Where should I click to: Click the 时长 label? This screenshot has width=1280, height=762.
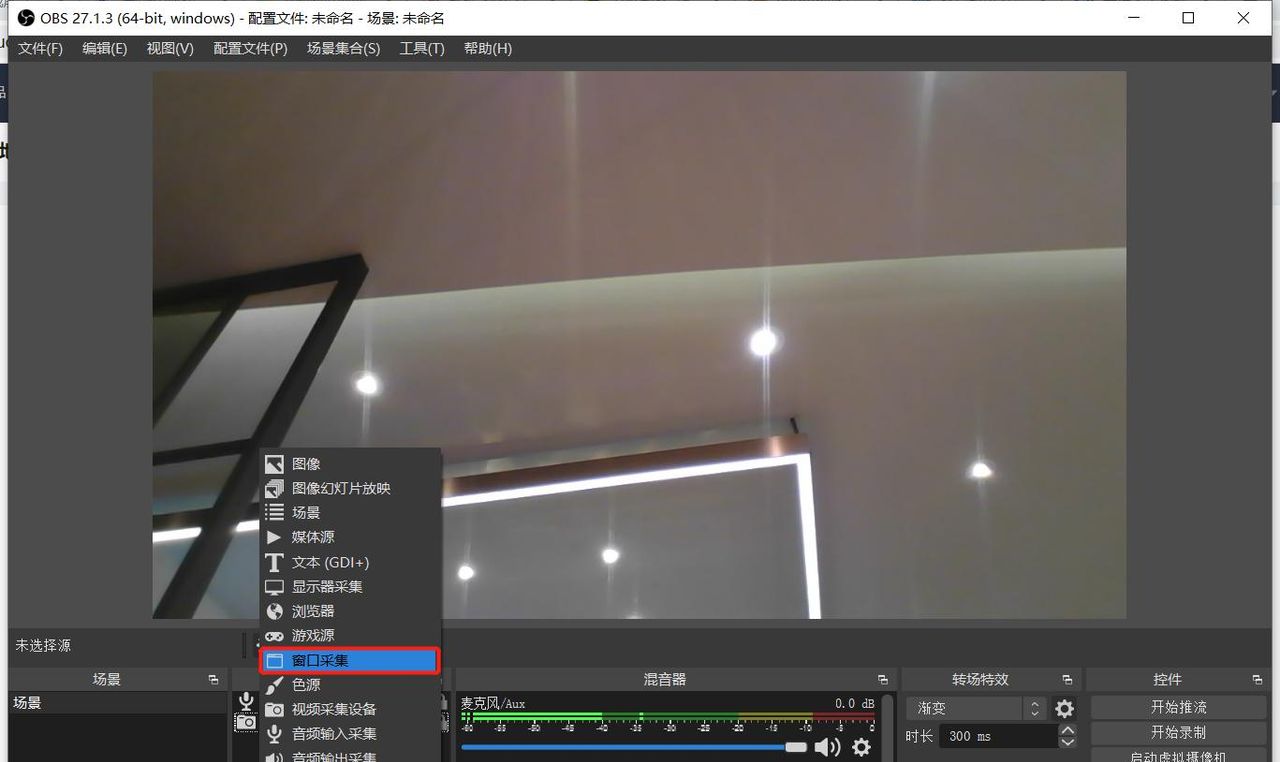pyautogui.click(x=919, y=736)
